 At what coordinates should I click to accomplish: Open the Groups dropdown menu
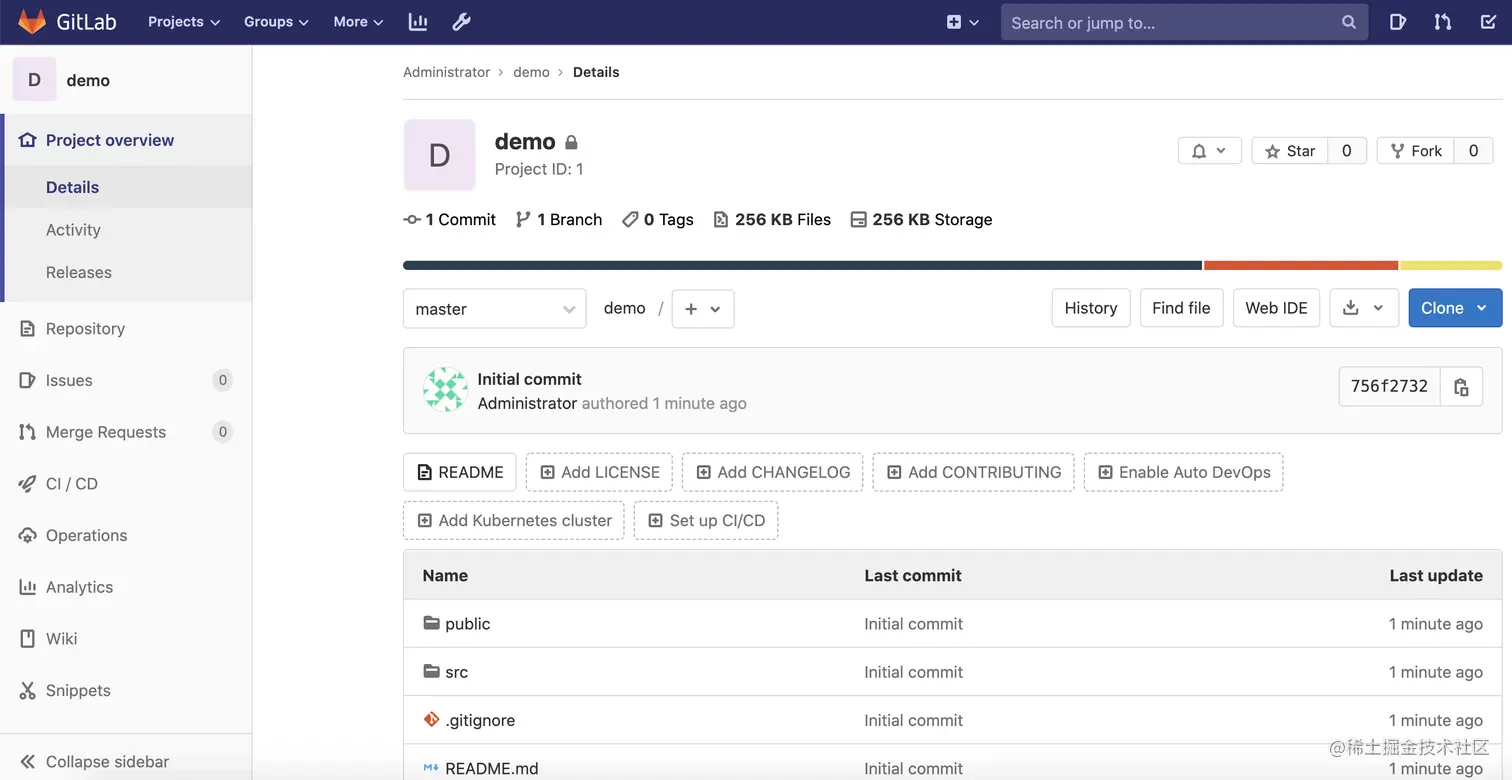[276, 22]
